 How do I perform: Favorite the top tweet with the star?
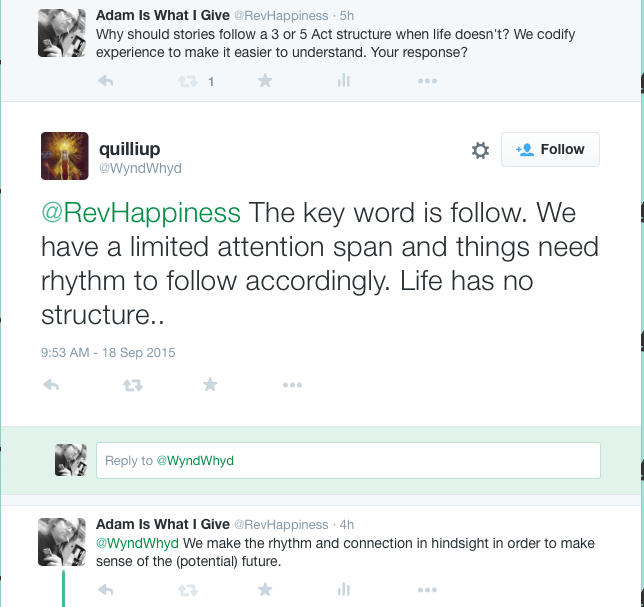coord(265,81)
